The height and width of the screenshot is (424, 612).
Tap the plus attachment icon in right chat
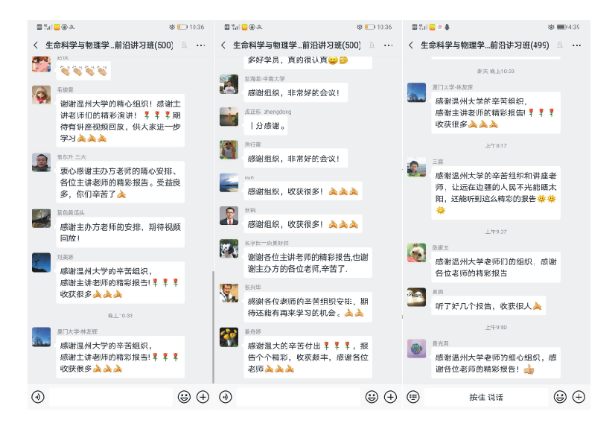tap(578, 397)
